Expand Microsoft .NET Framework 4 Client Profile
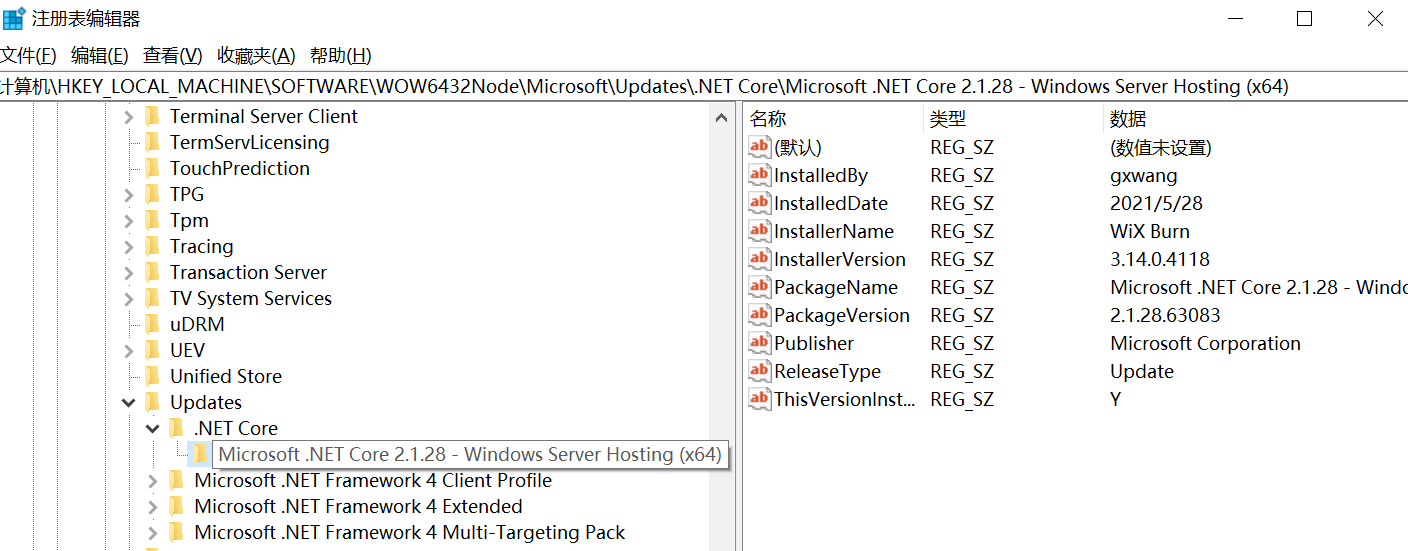This screenshot has height=551, width=1408. click(152, 481)
